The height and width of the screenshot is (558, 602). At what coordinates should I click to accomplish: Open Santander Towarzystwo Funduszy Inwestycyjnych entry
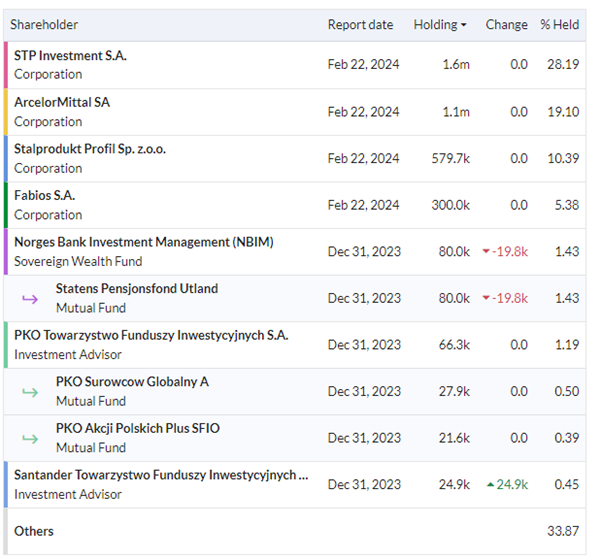tap(161, 475)
